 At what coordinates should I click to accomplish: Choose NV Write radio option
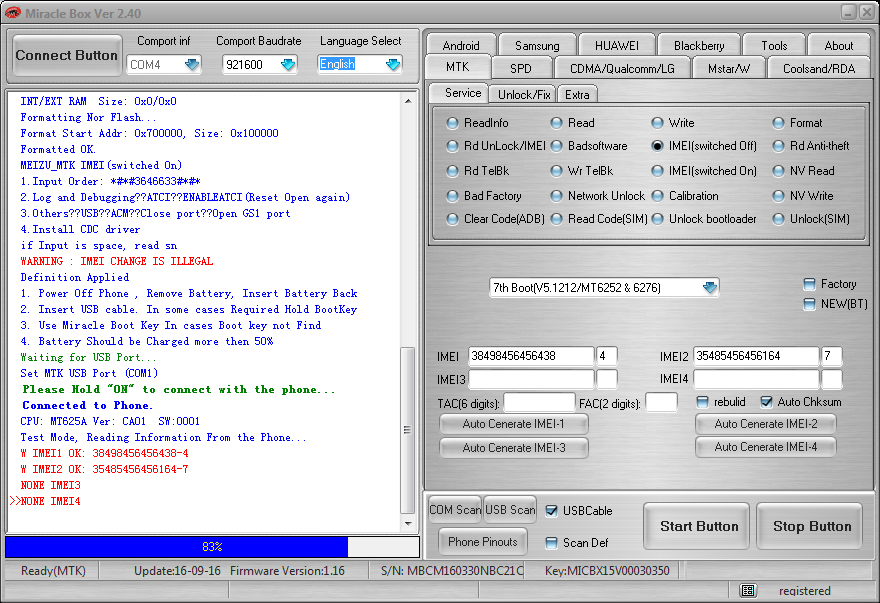(x=778, y=196)
